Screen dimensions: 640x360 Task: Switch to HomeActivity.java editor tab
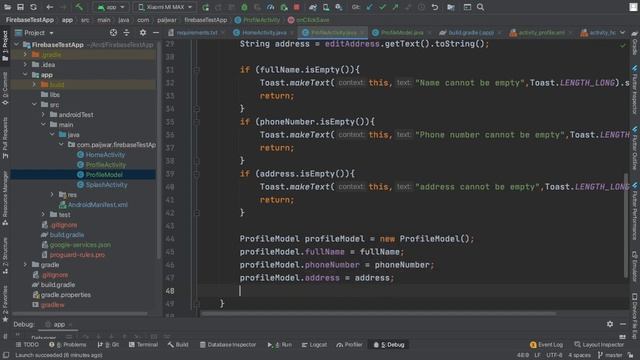264,32
